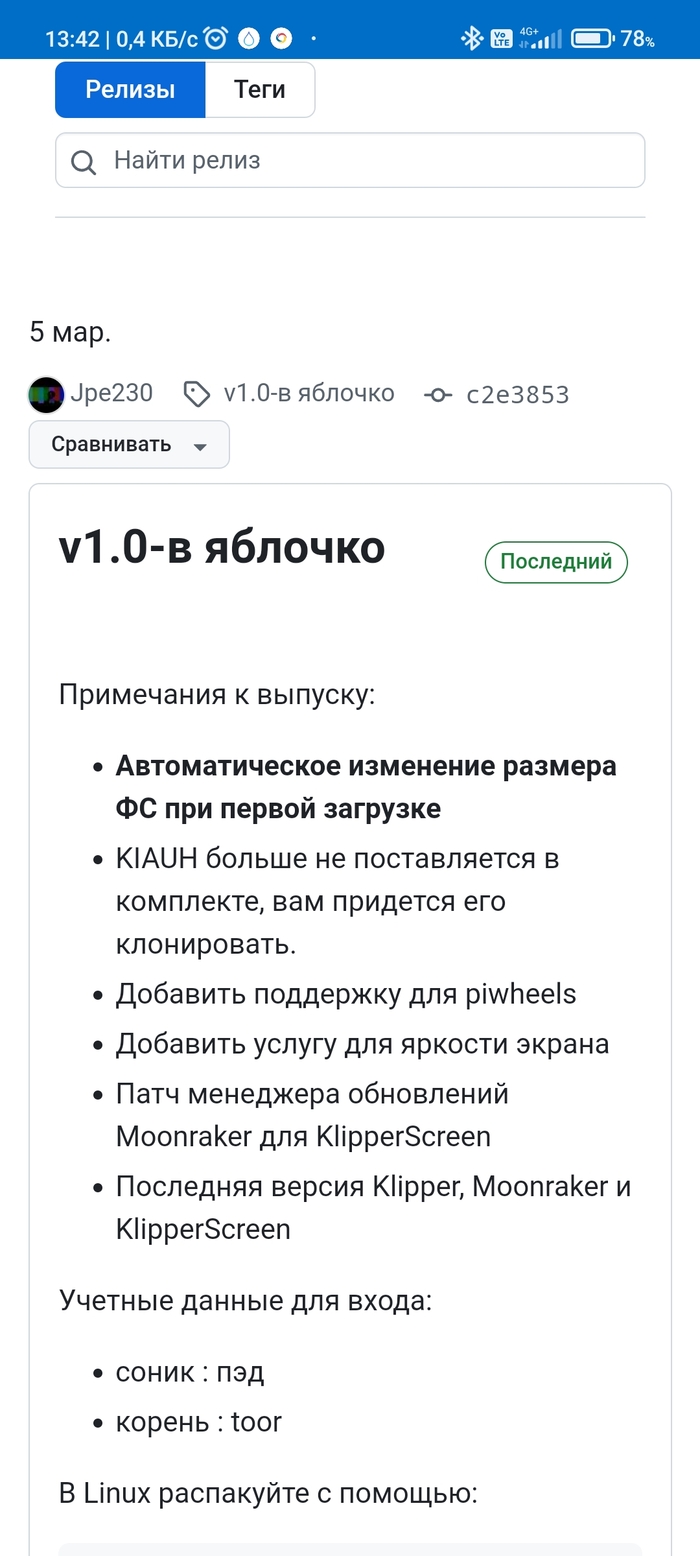700x1556 pixels.
Task: Tap the VoLTE status icon
Action: click(501, 39)
